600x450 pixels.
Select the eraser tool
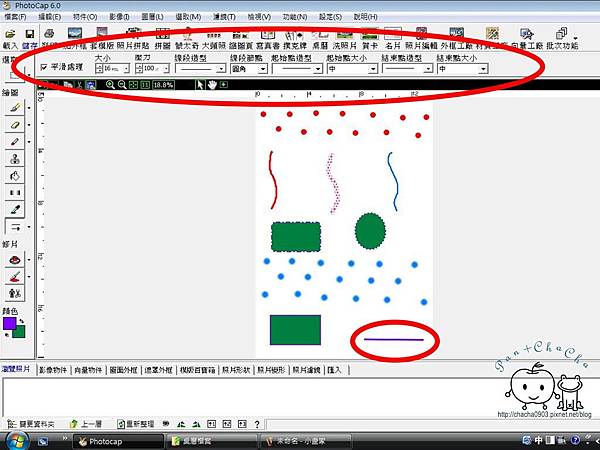[x=15, y=125]
